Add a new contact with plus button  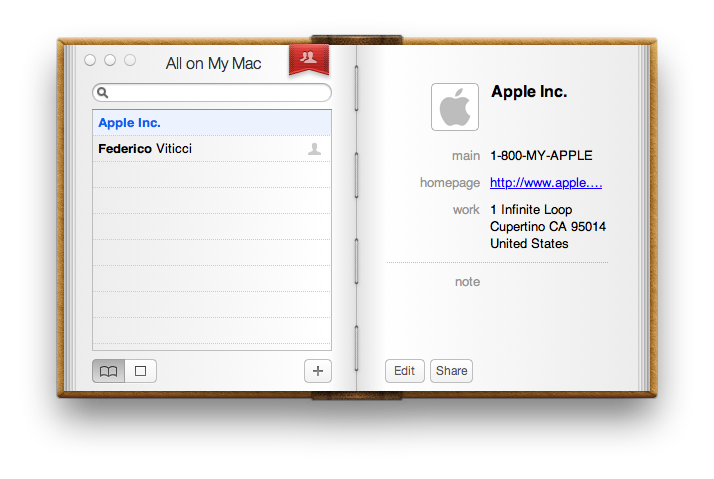click(318, 371)
